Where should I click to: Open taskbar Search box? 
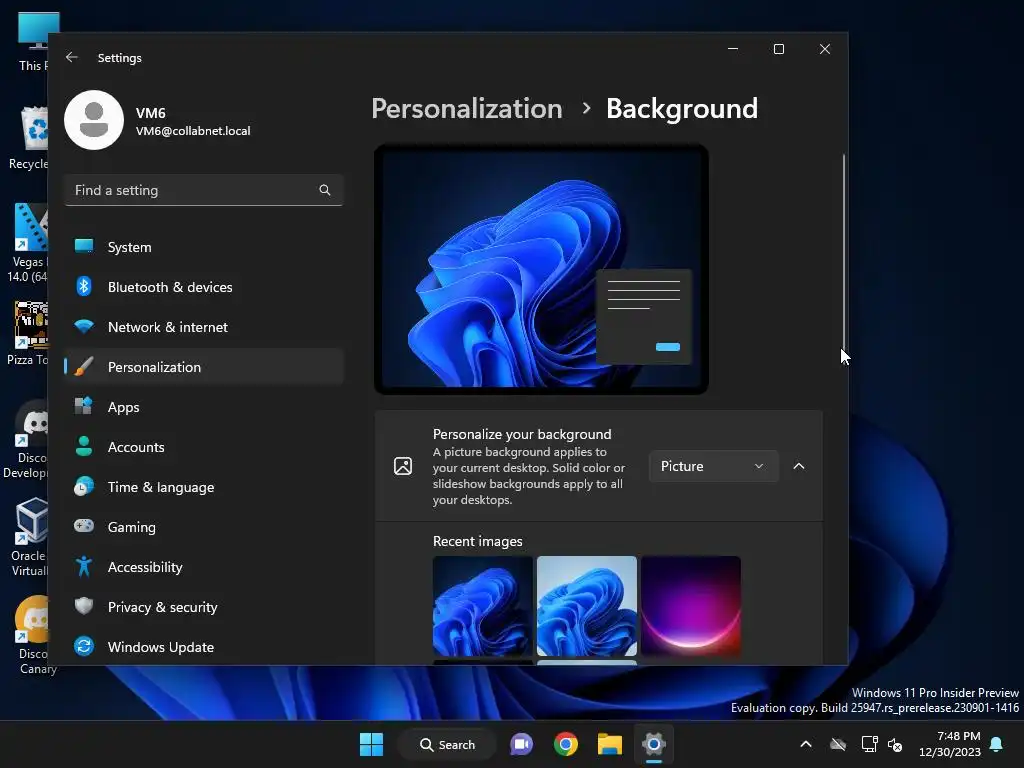click(447, 744)
